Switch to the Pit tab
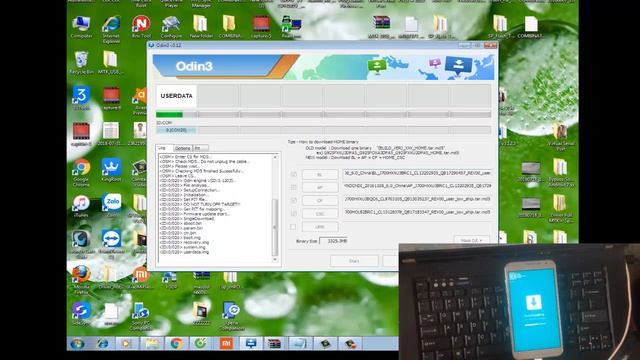 200,148
